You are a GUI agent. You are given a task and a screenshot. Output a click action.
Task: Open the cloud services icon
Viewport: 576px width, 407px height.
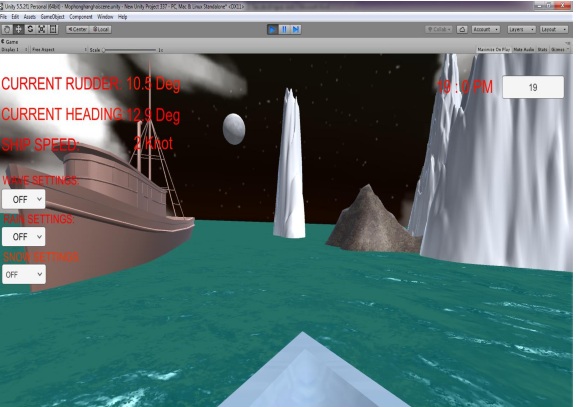coord(462,29)
